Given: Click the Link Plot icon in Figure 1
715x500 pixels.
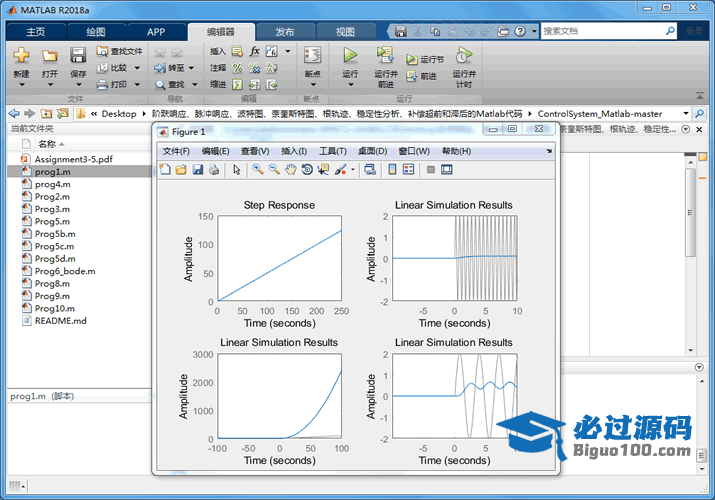Looking at the screenshot, I should point(370,170).
